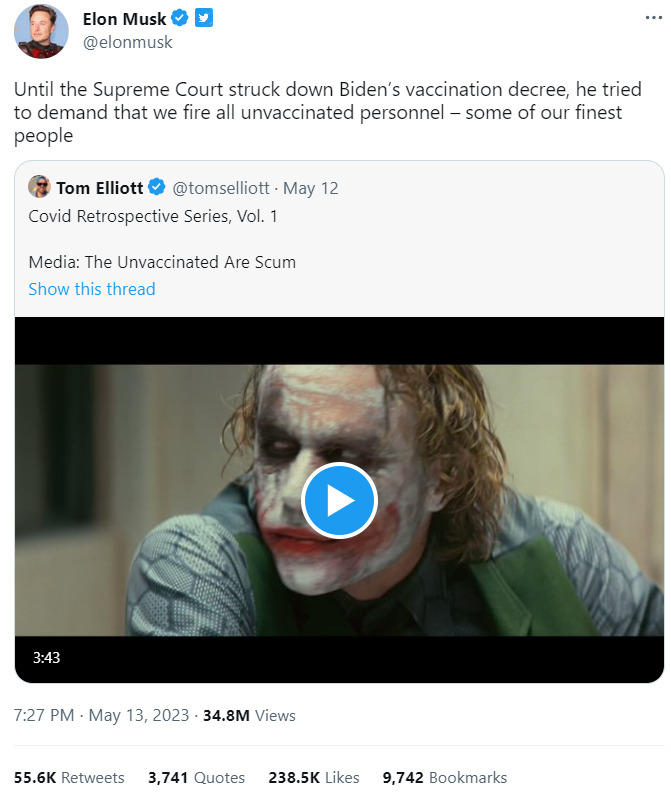Play the embedded Joker video
This screenshot has height=793, width=671.
click(x=339, y=500)
